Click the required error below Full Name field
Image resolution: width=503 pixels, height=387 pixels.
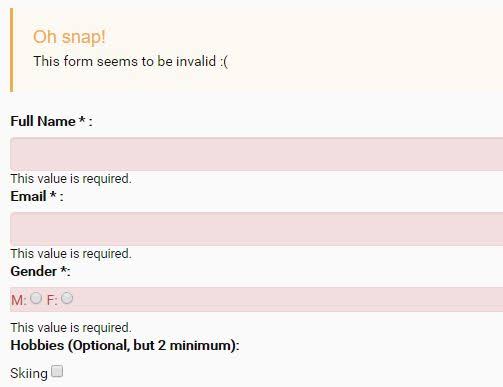pyautogui.click(x=71, y=179)
